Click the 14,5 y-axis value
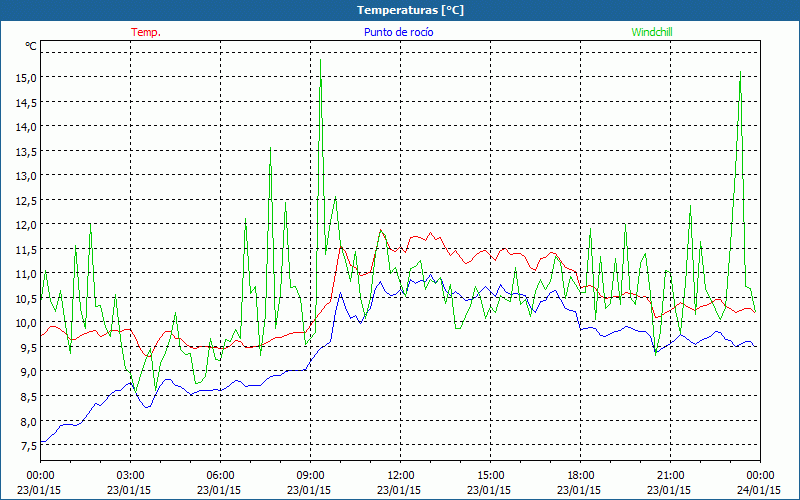Image resolution: width=800 pixels, height=500 pixels. (26, 102)
